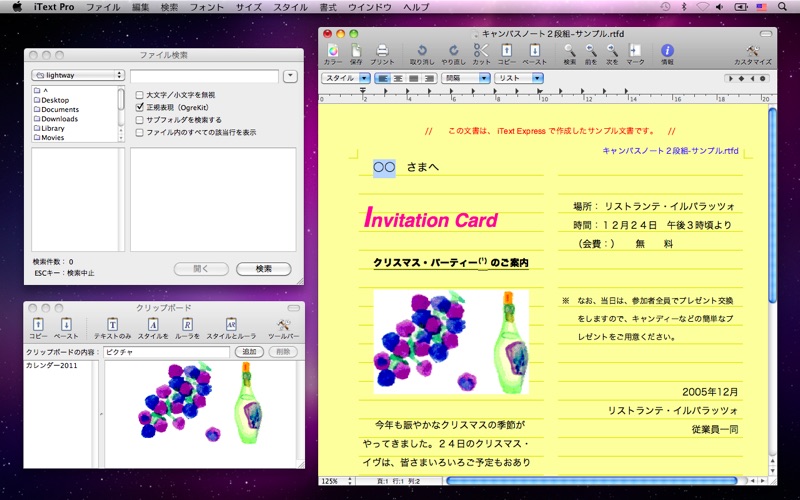Click the 検索 button in file search
Viewport: 800px width, 500px height.
264,269
